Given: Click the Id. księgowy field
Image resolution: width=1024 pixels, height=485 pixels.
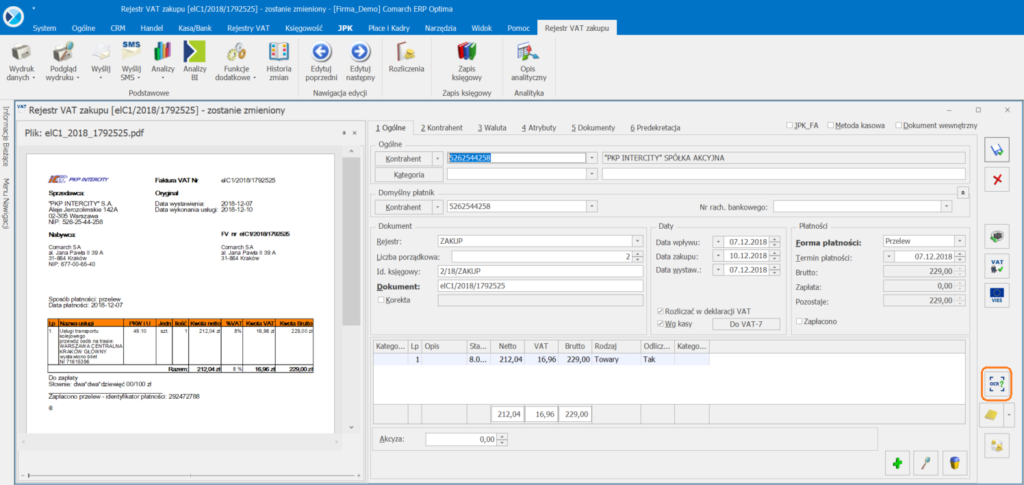Looking at the screenshot, I should [x=540, y=271].
